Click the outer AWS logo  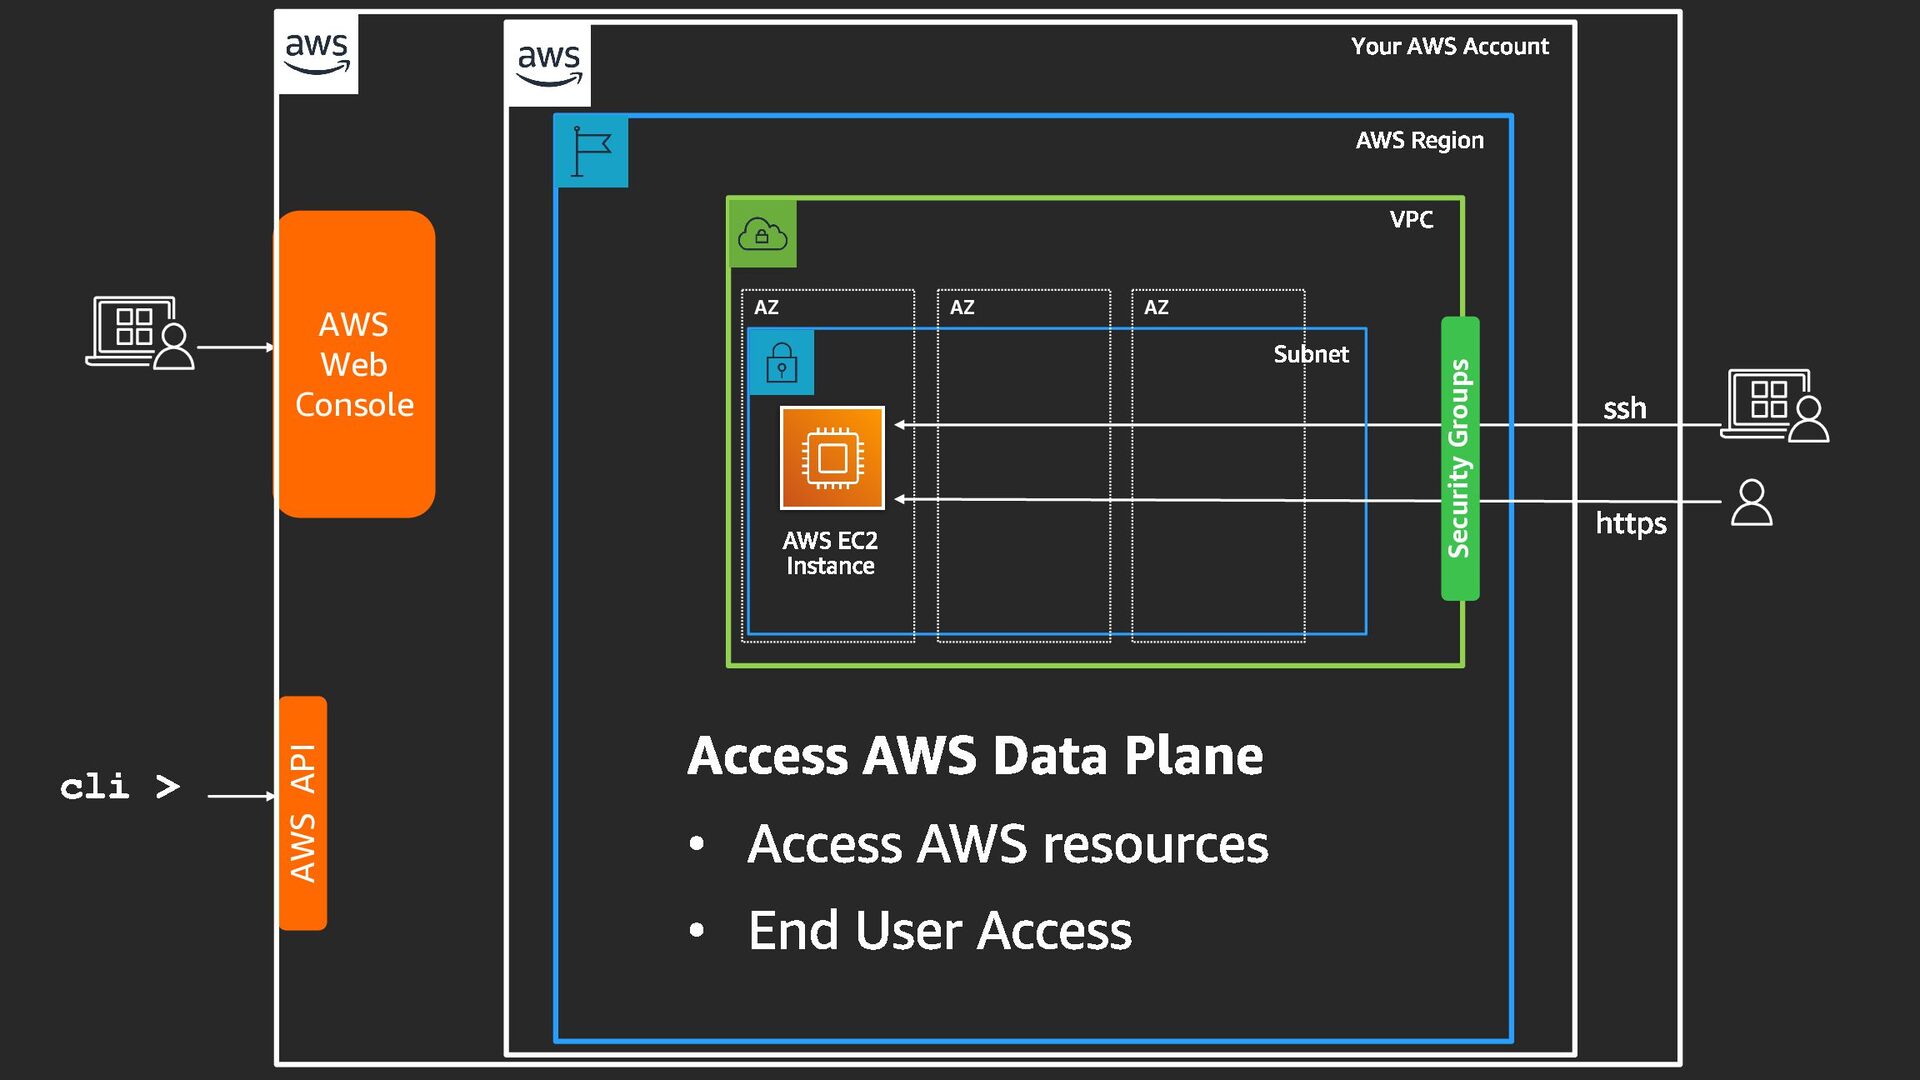click(317, 53)
